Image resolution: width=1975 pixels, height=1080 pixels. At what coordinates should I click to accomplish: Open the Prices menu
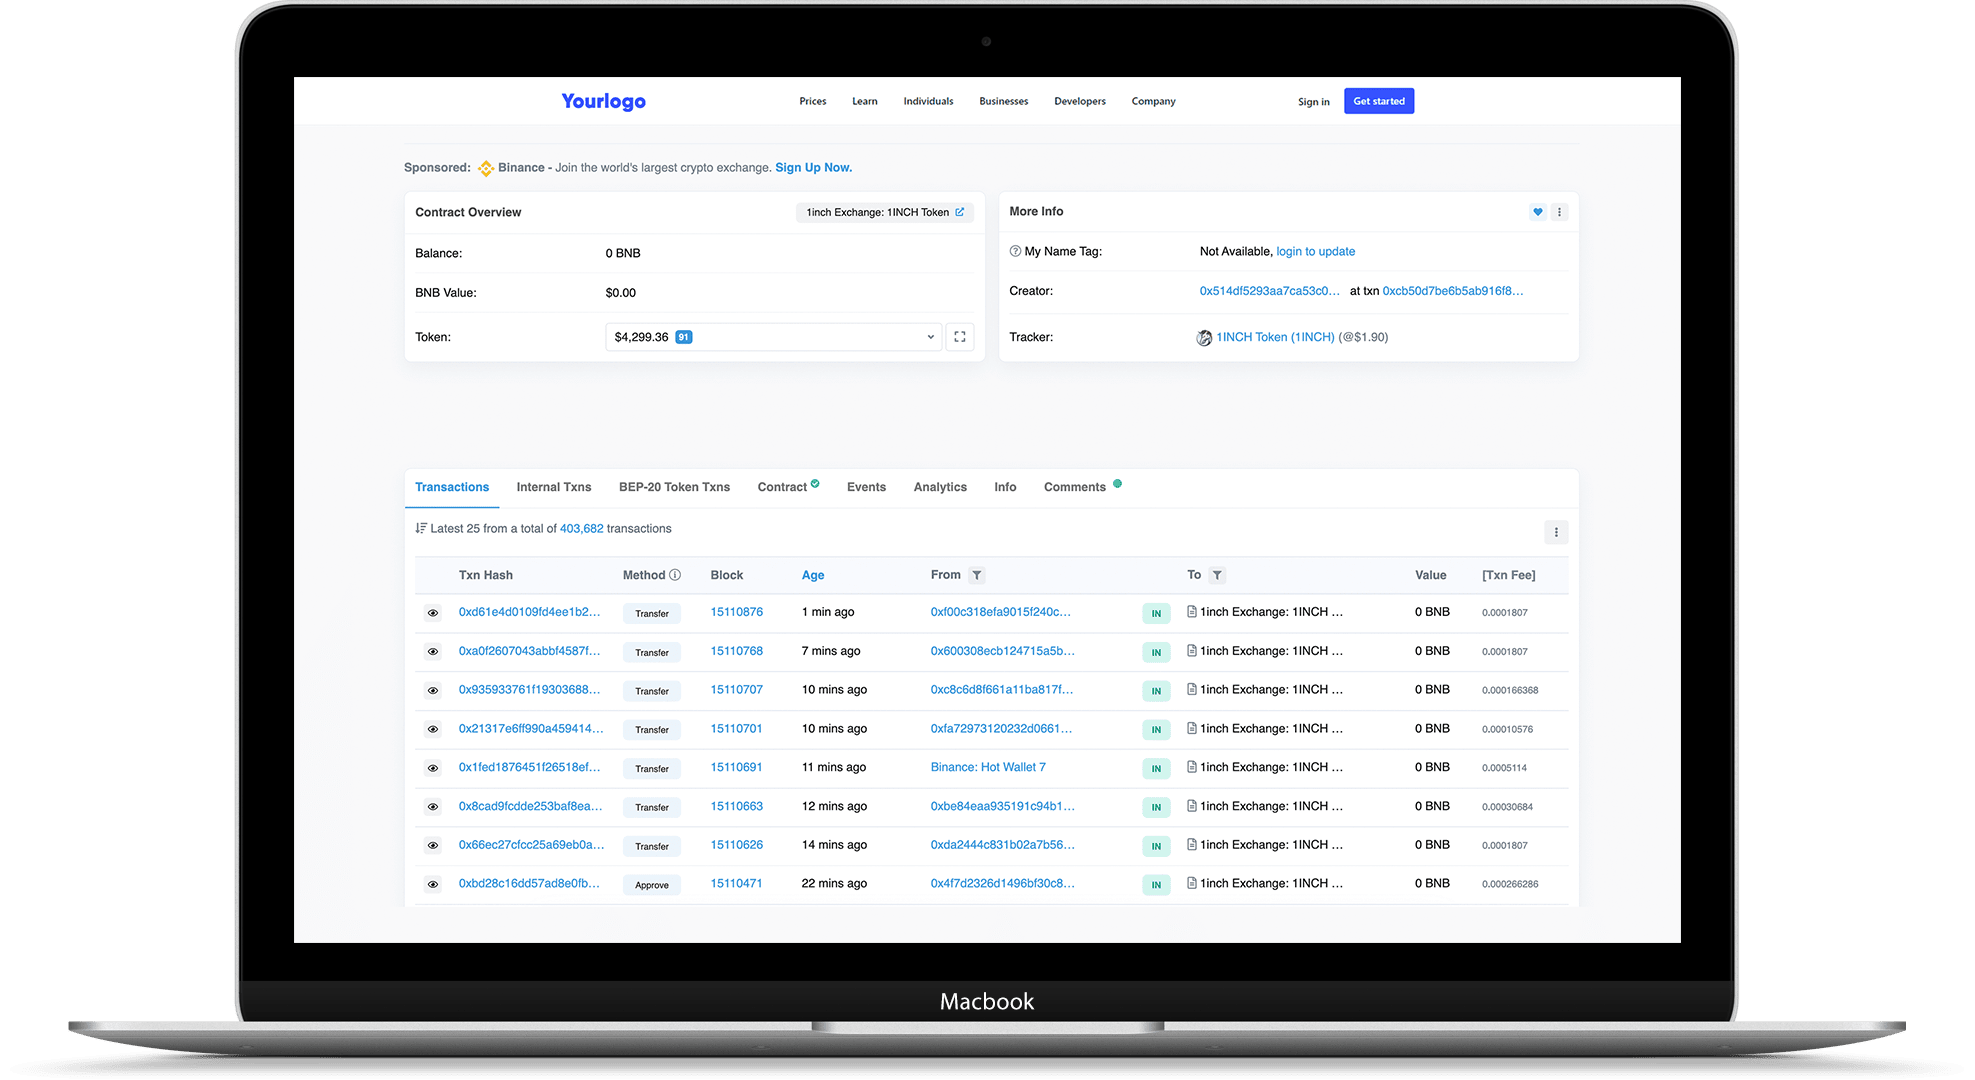coord(813,101)
